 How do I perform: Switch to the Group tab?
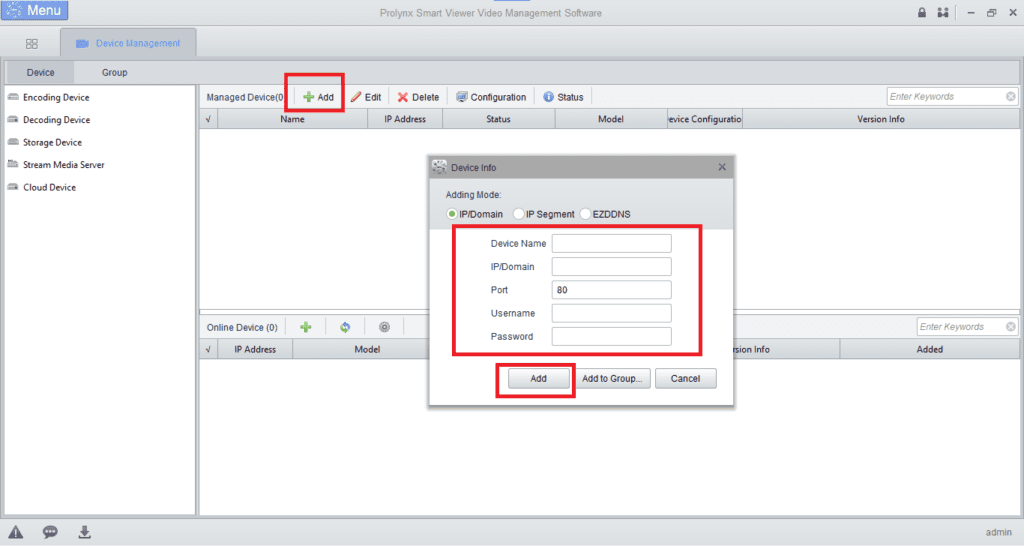click(114, 73)
